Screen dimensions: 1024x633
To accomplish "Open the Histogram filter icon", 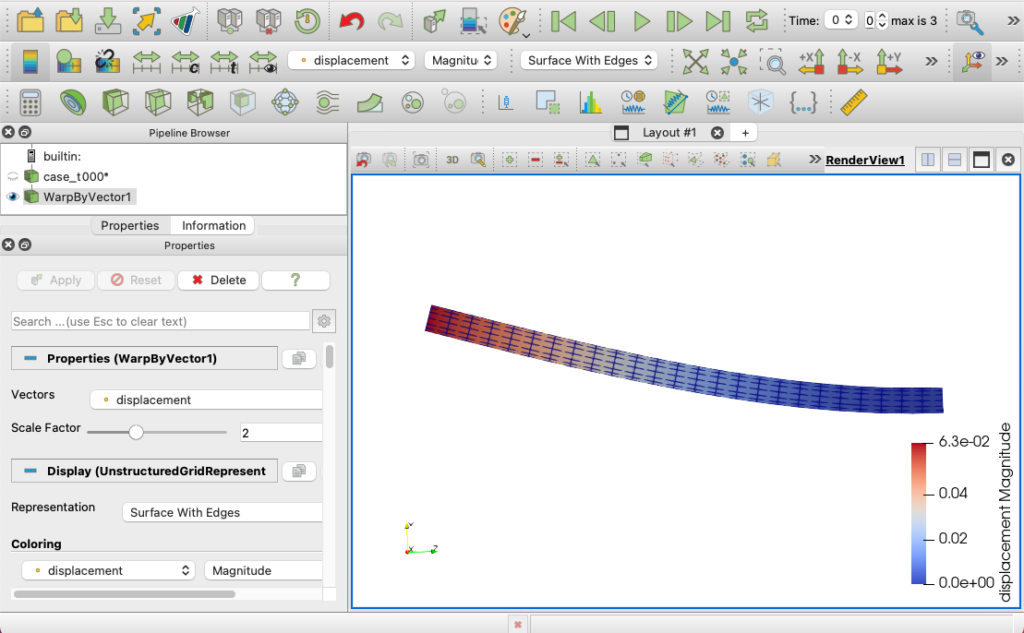I will [590, 103].
